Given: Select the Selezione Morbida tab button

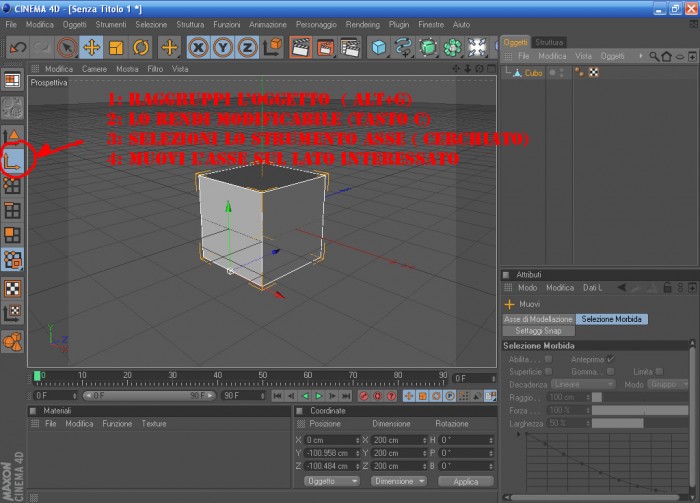Looking at the screenshot, I should (x=611, y=319).
